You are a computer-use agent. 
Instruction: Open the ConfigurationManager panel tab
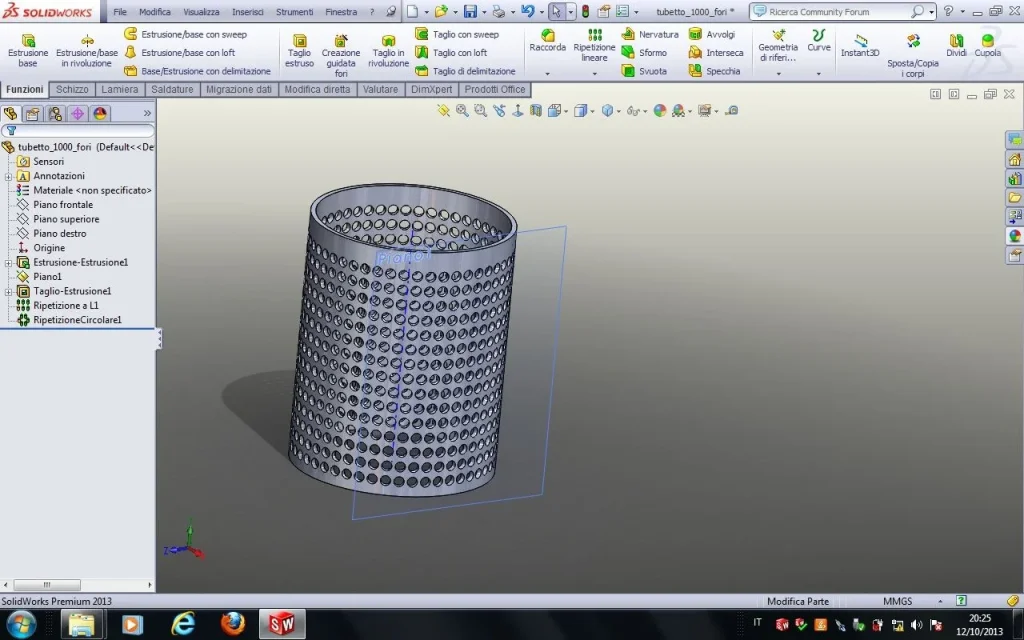[x=55, y=114]
